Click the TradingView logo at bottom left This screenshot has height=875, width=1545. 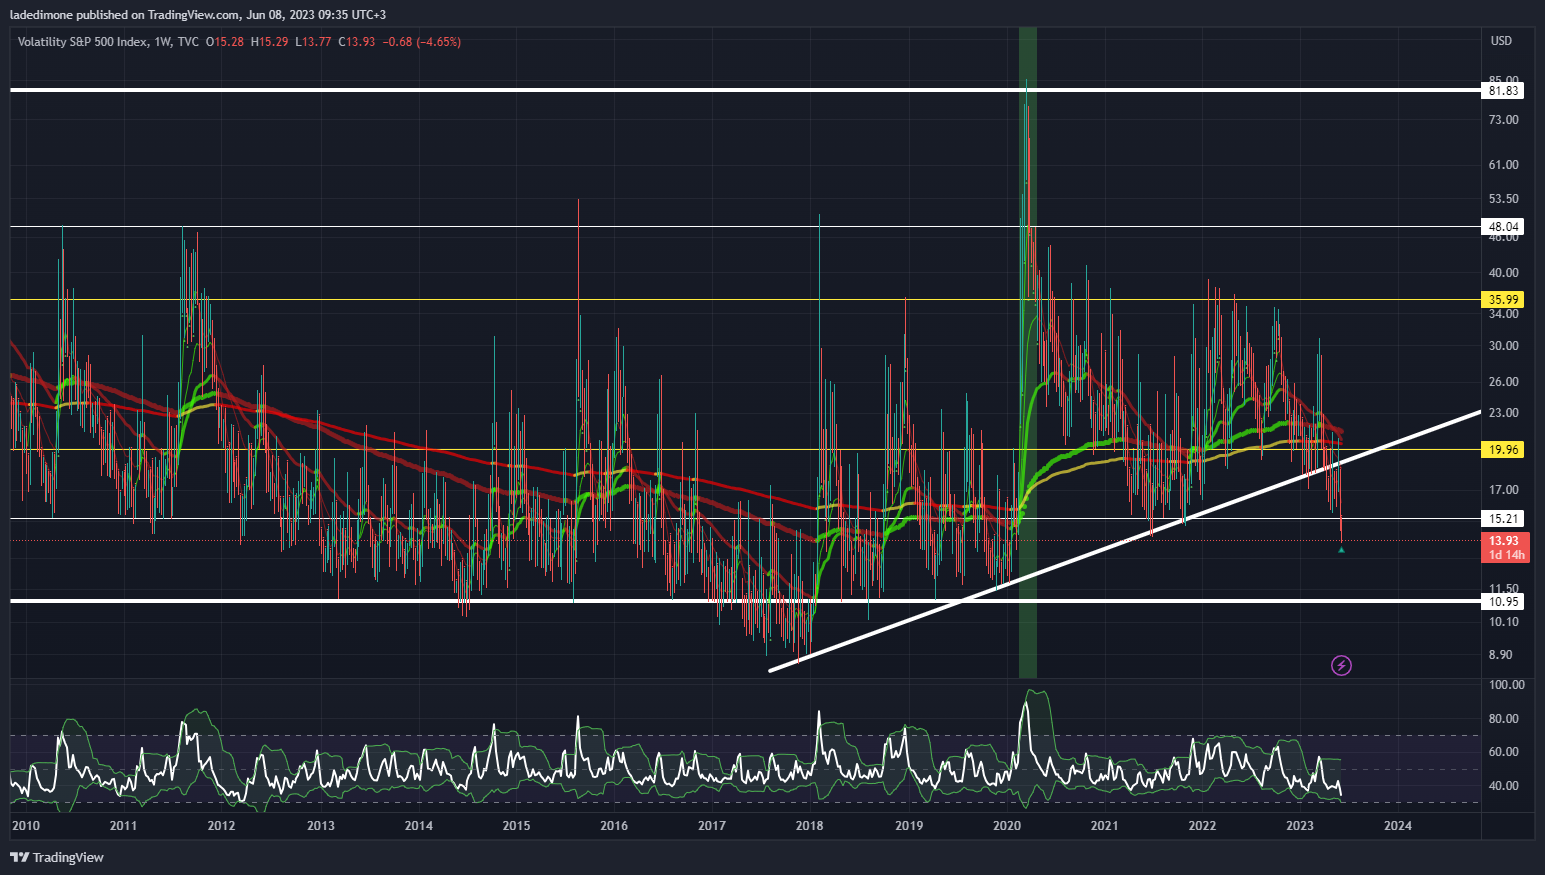click(57, 857)
